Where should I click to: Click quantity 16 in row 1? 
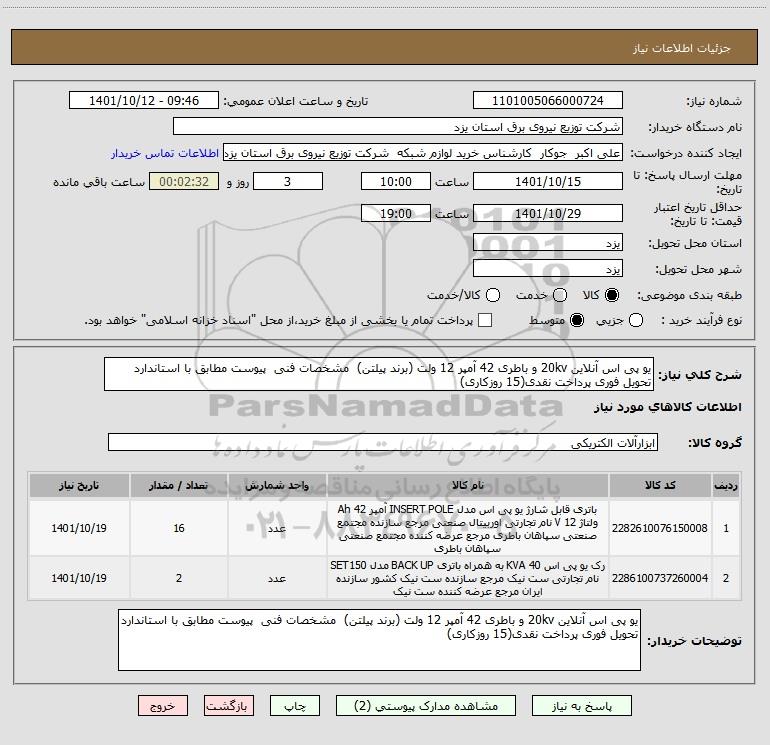(179, 528)
